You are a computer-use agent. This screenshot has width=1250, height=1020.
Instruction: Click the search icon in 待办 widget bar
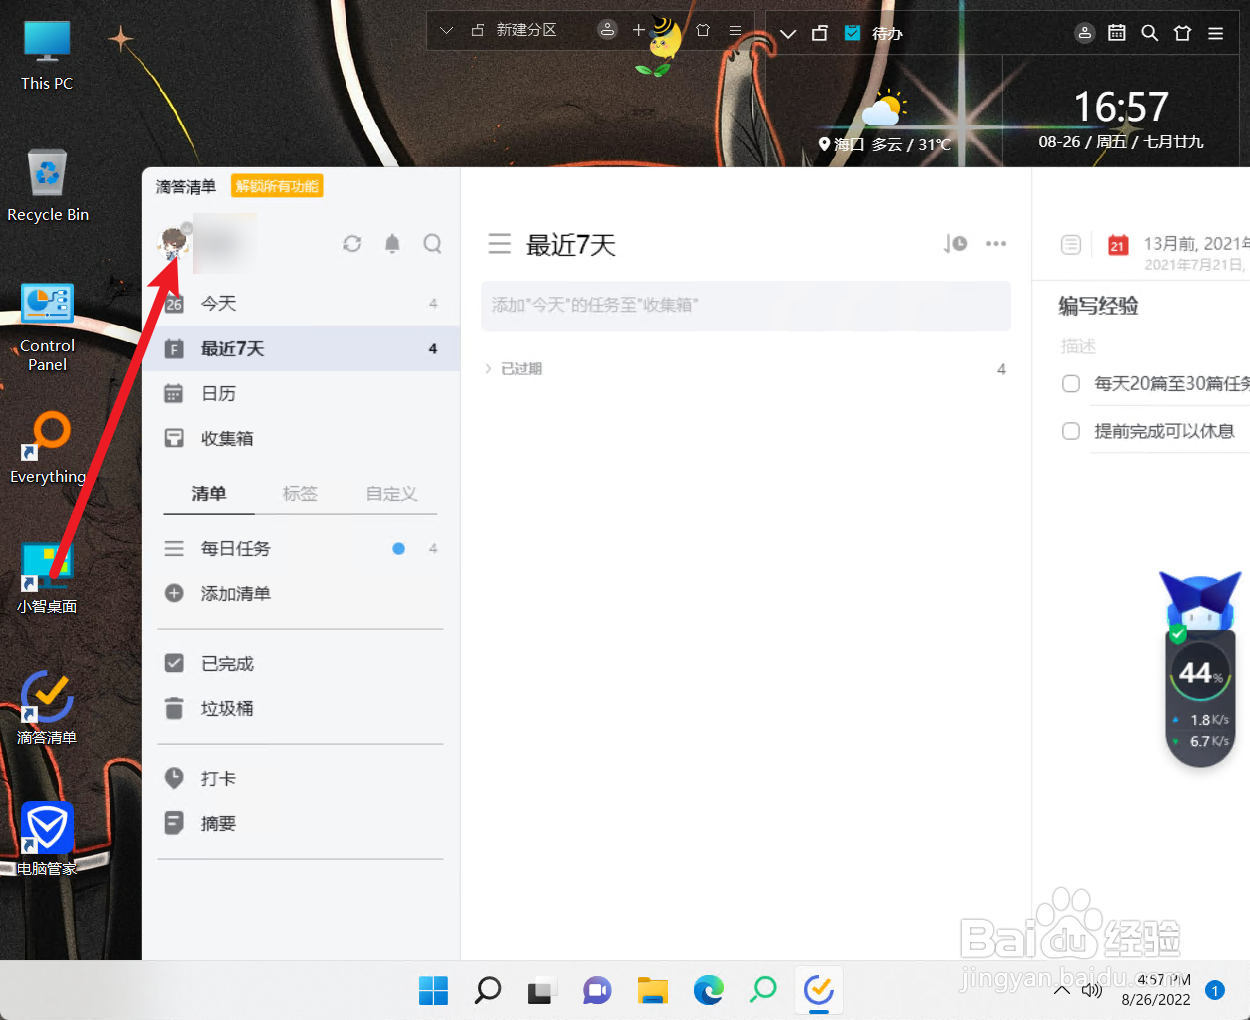[x=1150, y=33]
